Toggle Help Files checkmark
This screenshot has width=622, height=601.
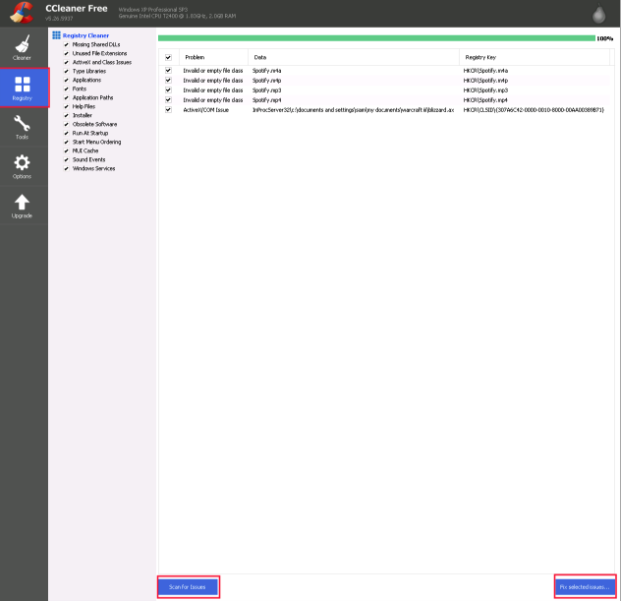coord(66,107)
